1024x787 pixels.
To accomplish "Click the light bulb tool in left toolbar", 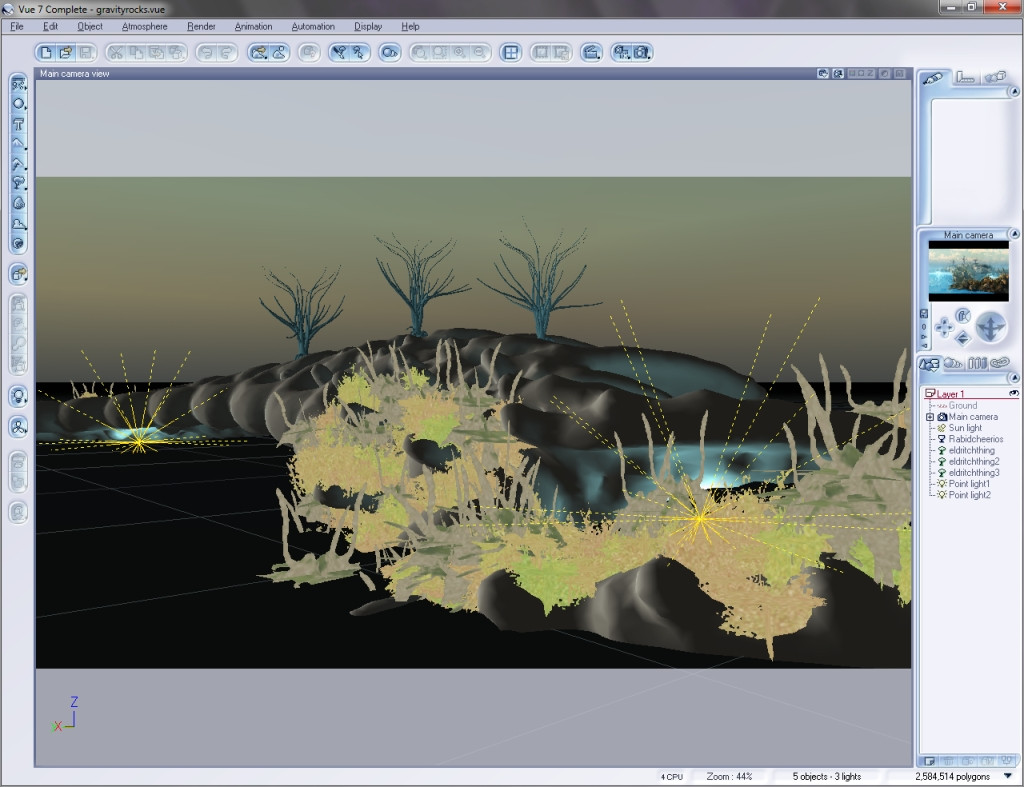I will tap(18, 396).
